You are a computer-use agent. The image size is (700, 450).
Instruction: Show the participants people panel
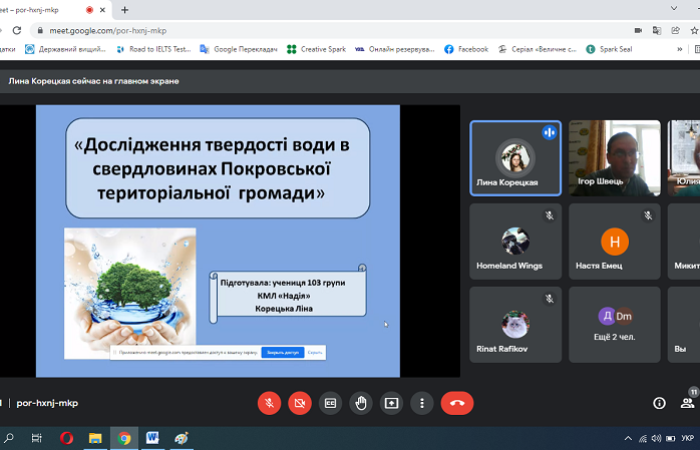(x=687, y=403)
